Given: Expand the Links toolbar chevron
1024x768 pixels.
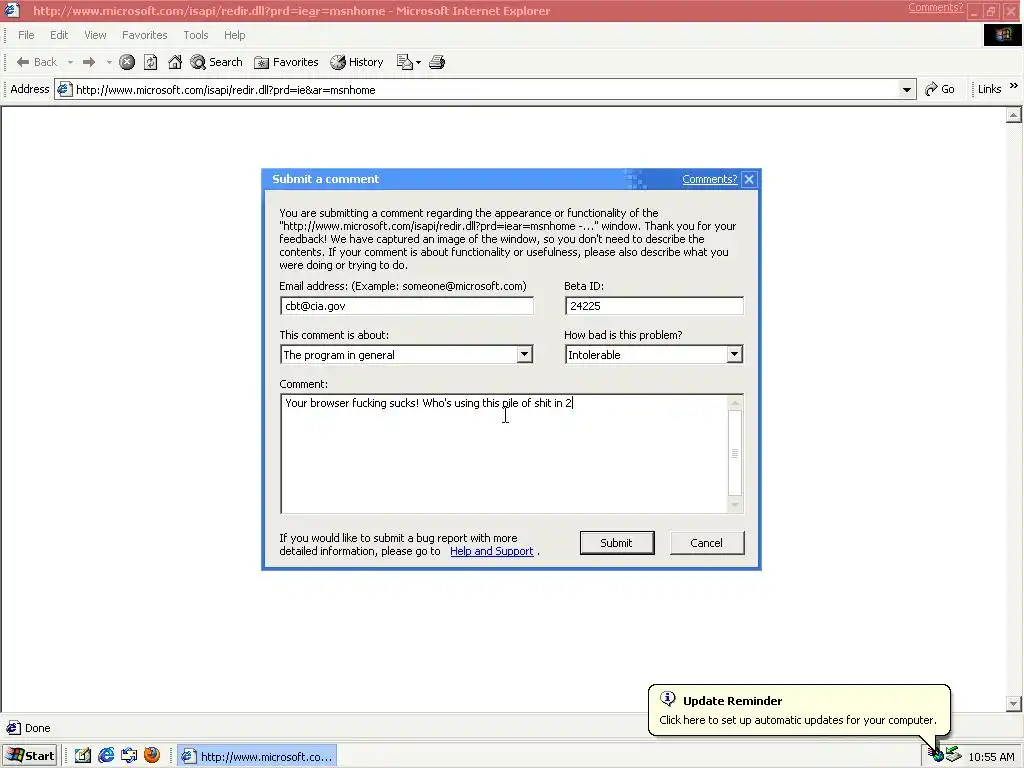Looking at the screenshot, I should click(1014, 86).
